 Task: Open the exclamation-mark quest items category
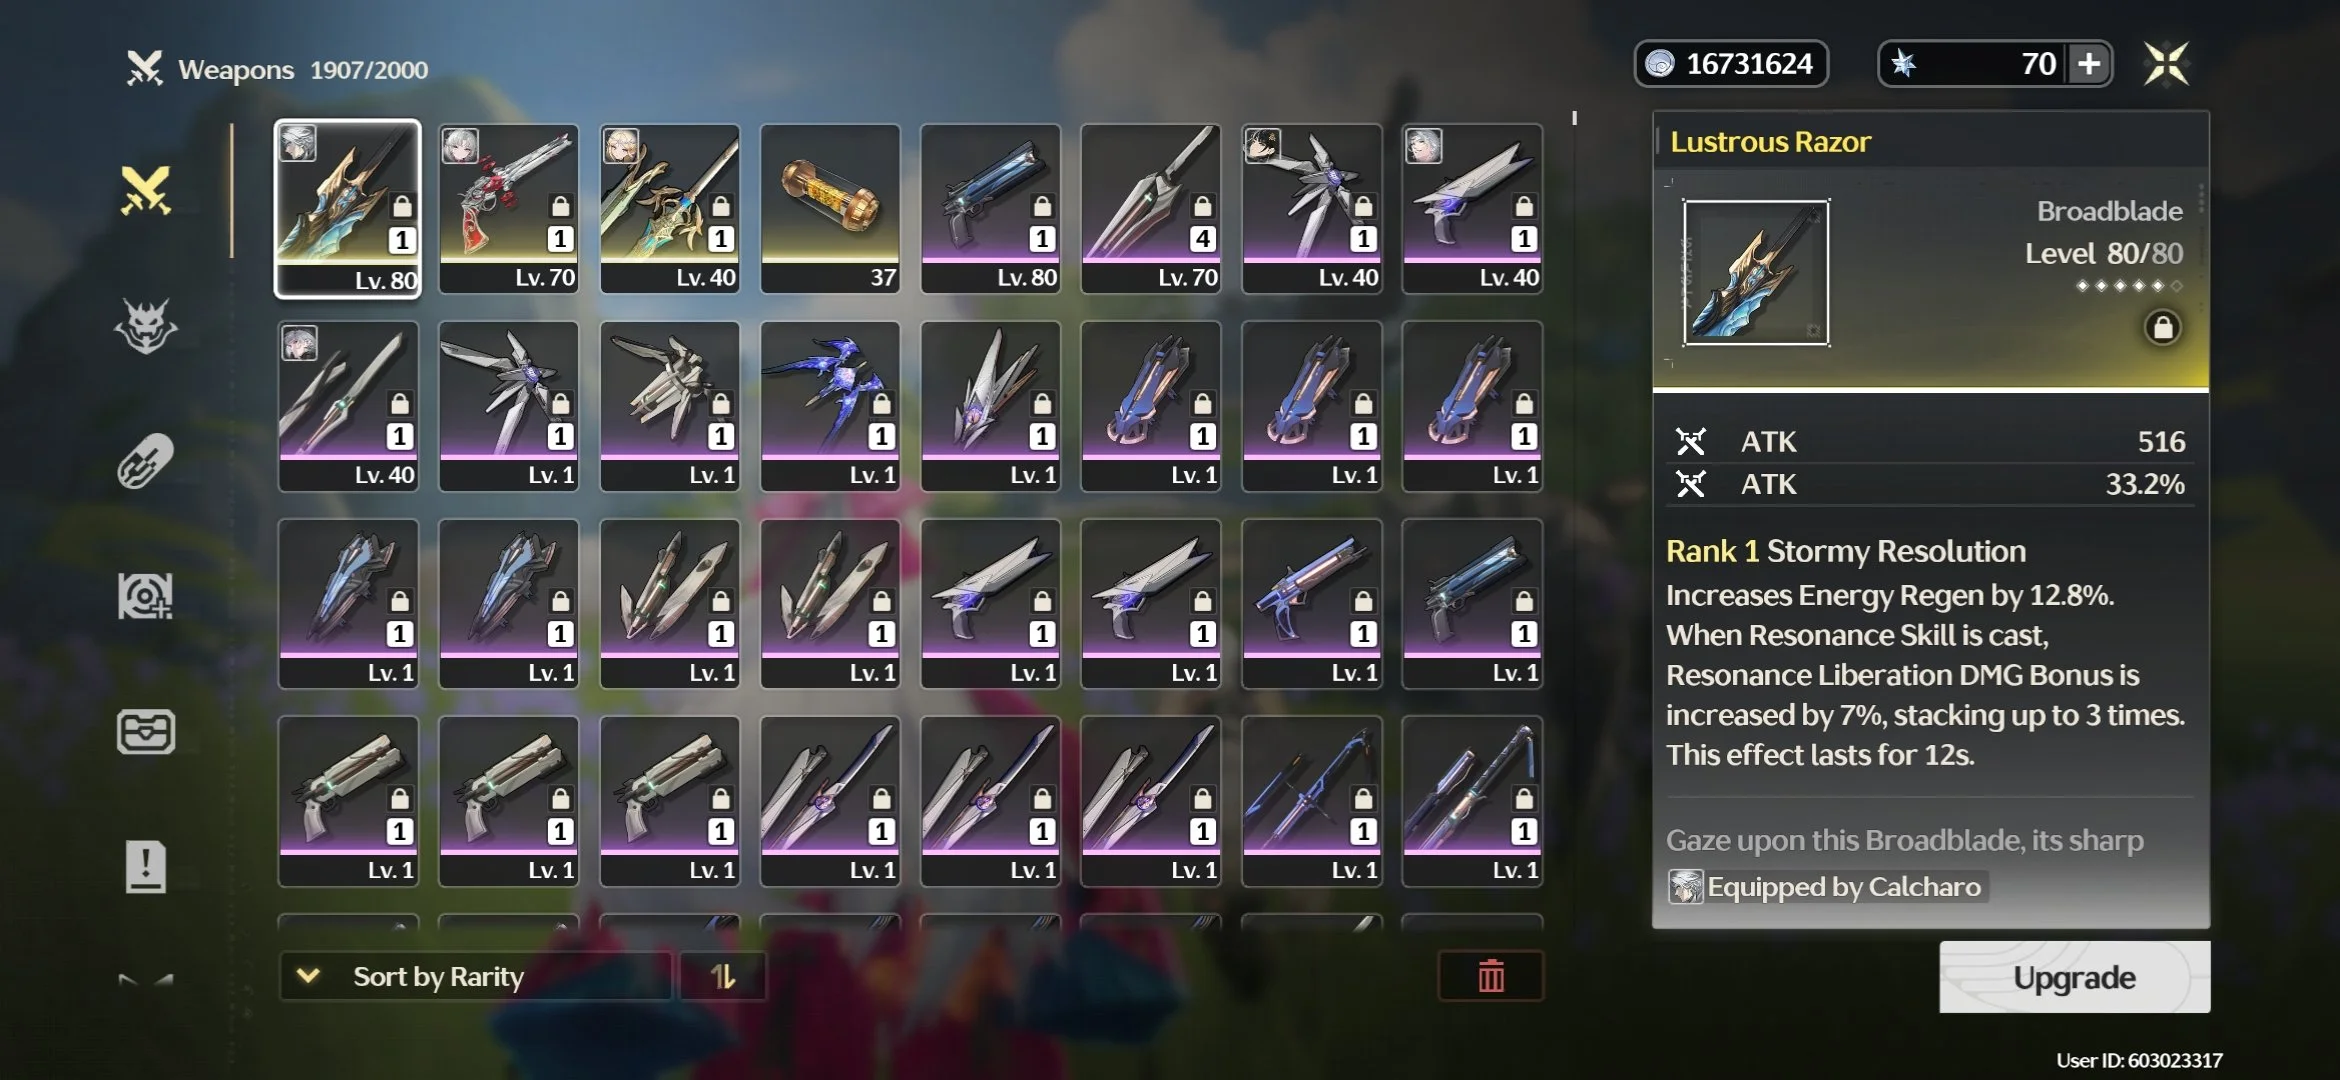146,866
